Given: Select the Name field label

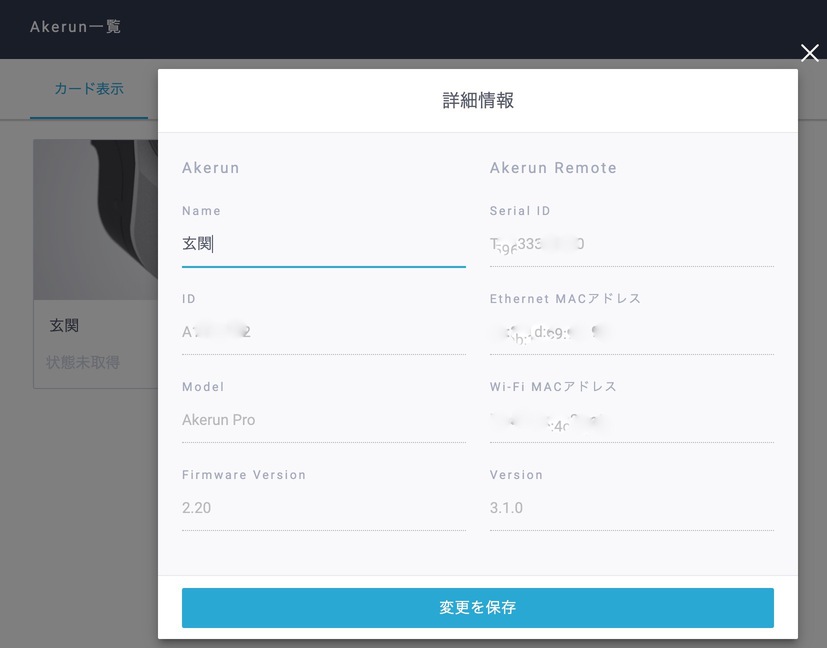Looking at the screenshot, I should pos(201,211).
